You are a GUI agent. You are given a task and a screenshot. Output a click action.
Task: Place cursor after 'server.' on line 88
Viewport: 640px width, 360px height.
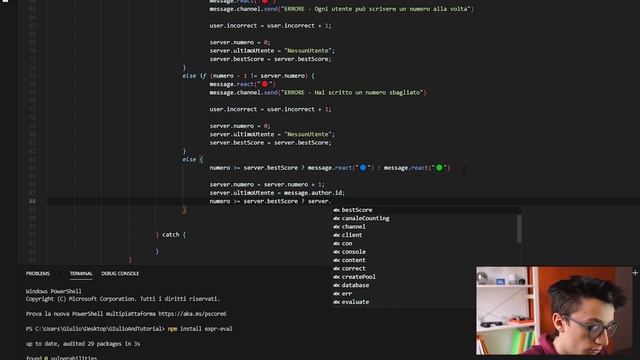(331, 201)
